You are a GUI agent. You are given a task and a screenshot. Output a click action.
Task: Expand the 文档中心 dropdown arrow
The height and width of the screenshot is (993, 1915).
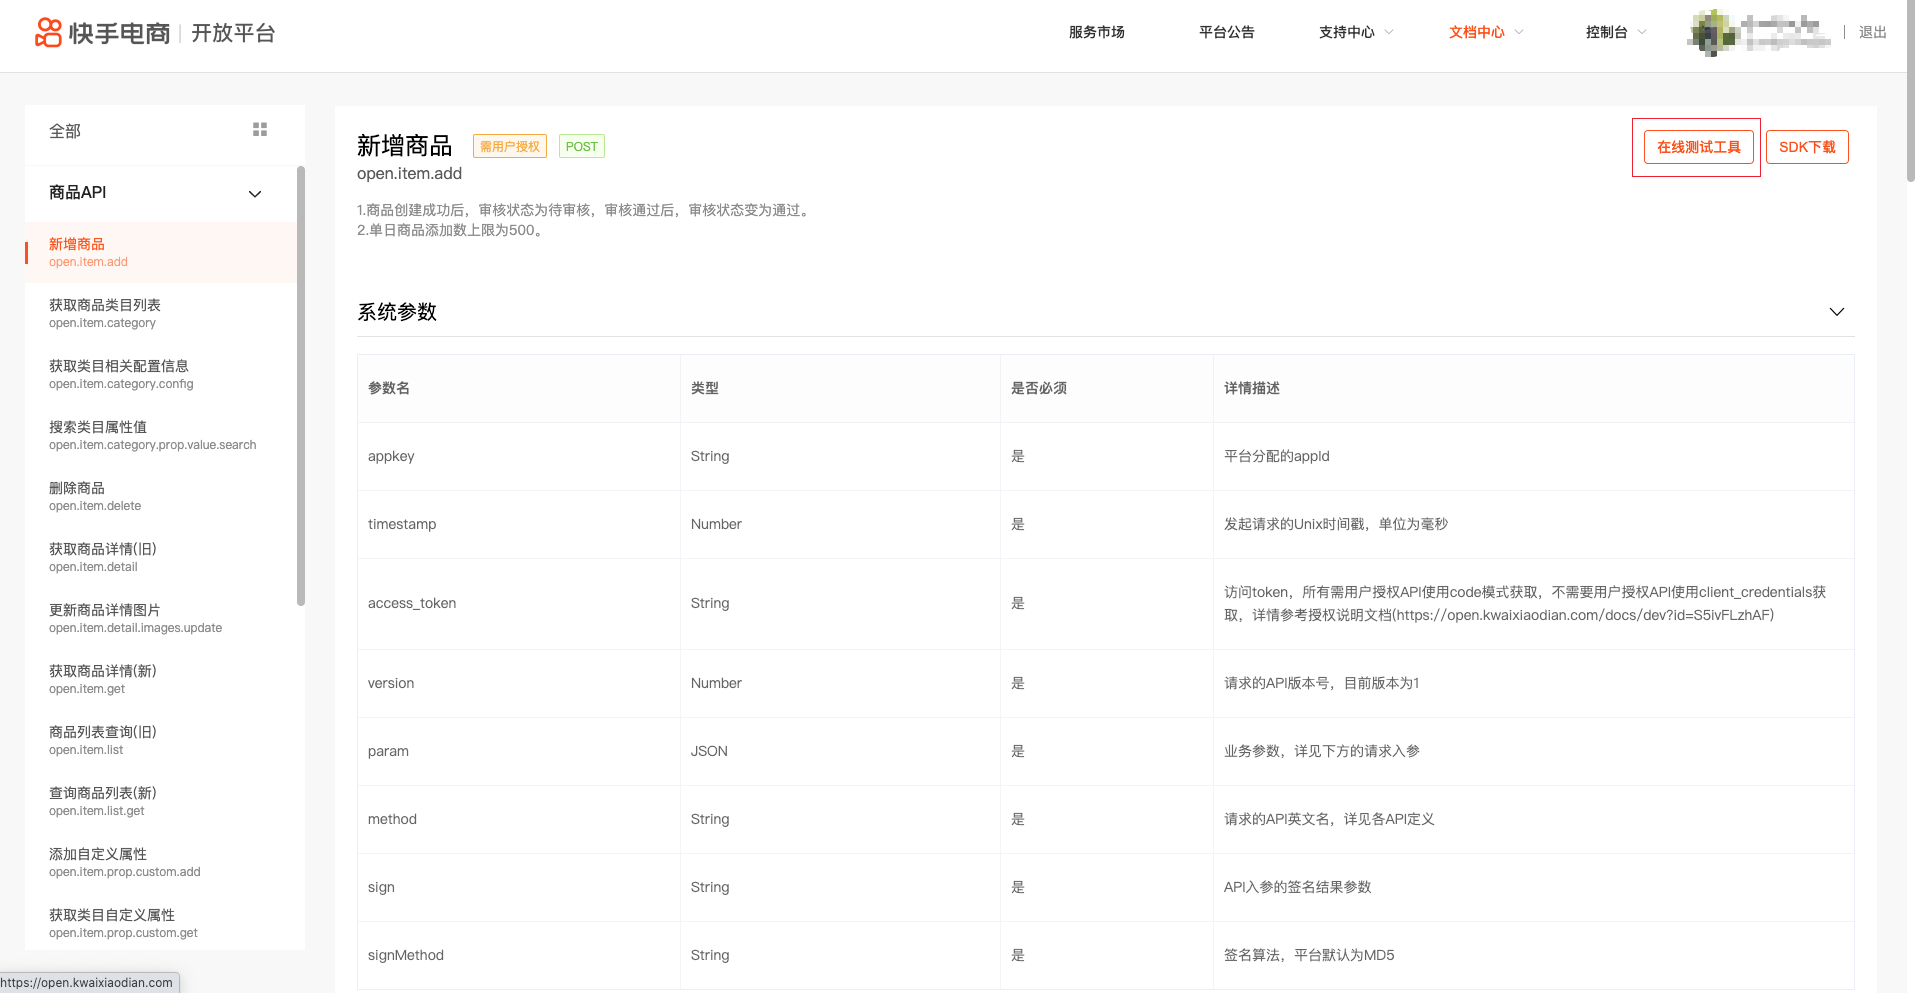(1519, 32)
